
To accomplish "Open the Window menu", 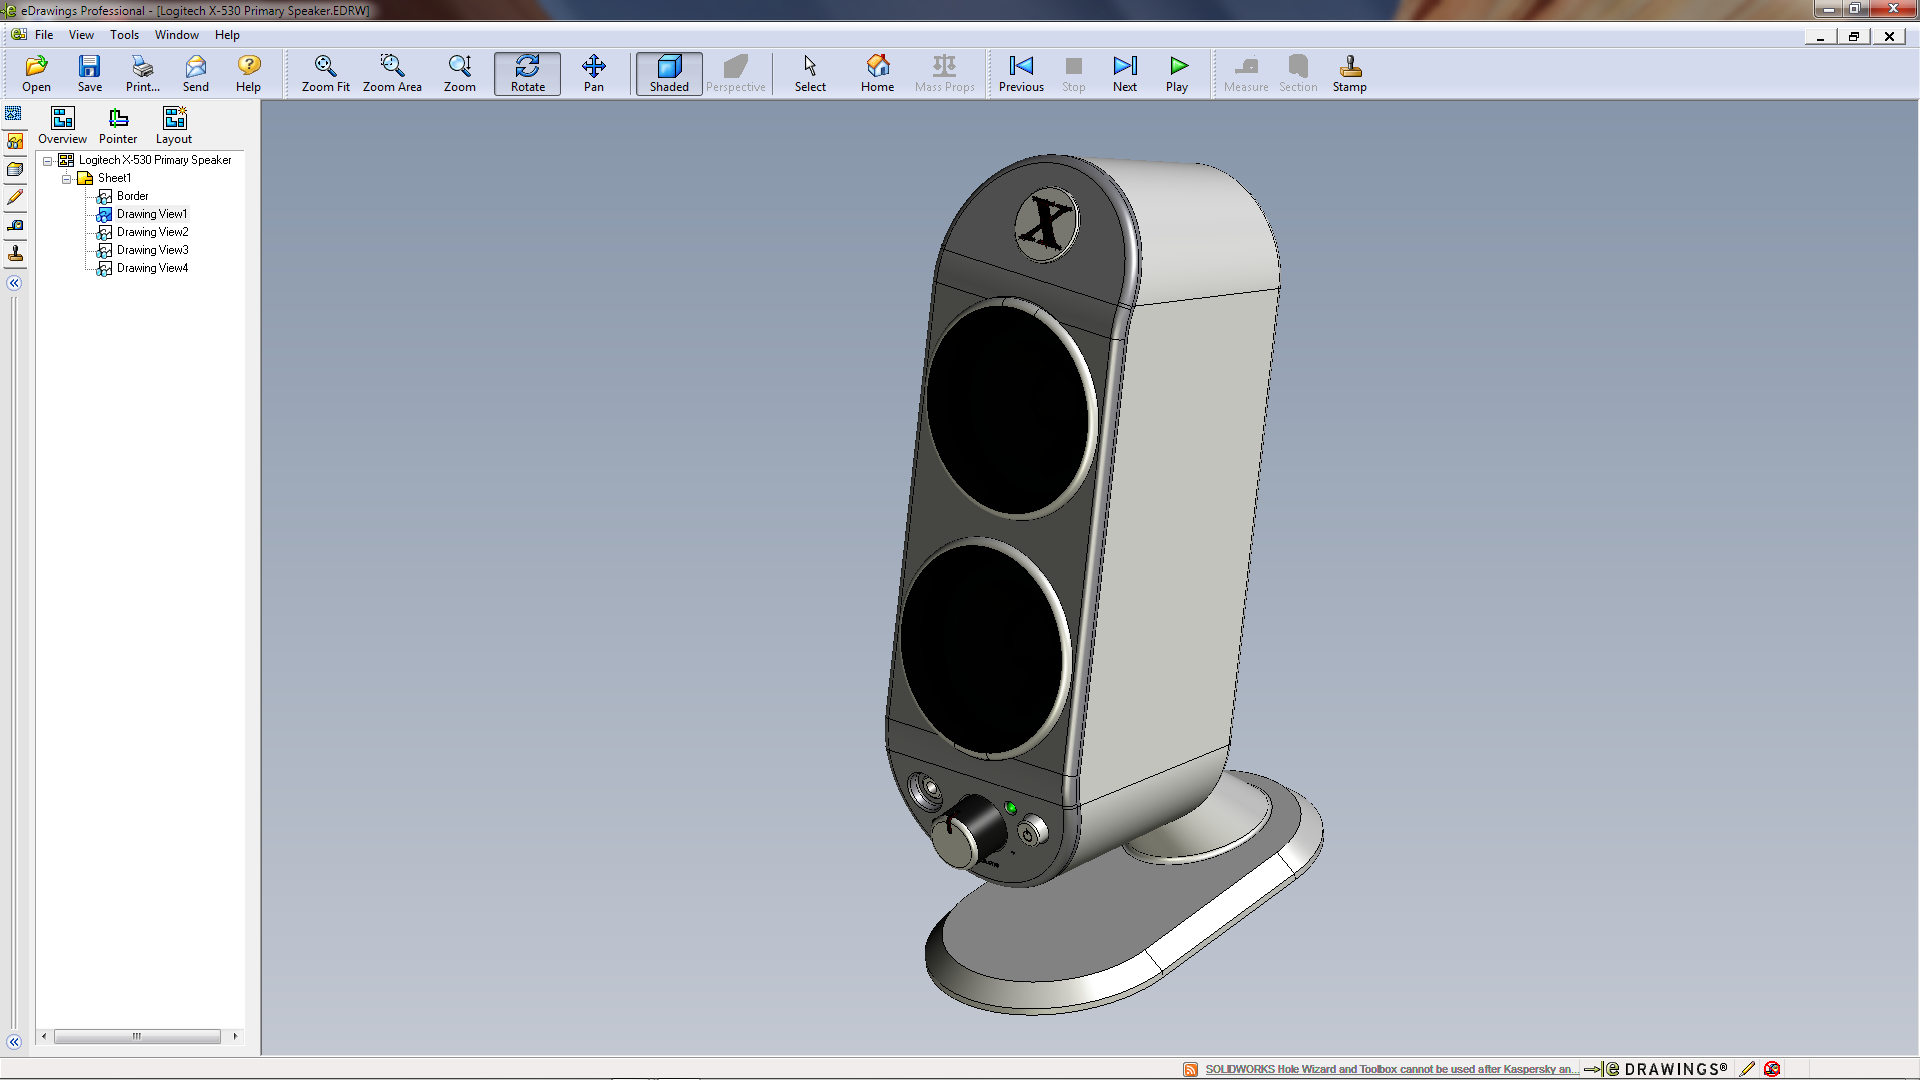I will (x=176, y=35).
